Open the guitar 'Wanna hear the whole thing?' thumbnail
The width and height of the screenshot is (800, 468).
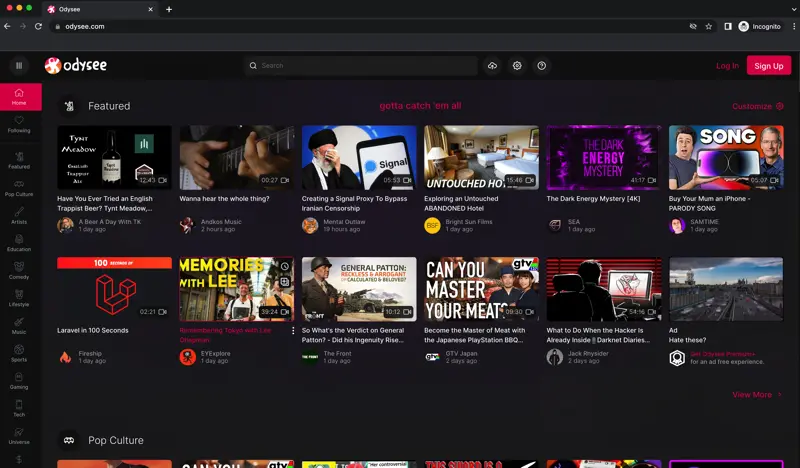(237, 157)
